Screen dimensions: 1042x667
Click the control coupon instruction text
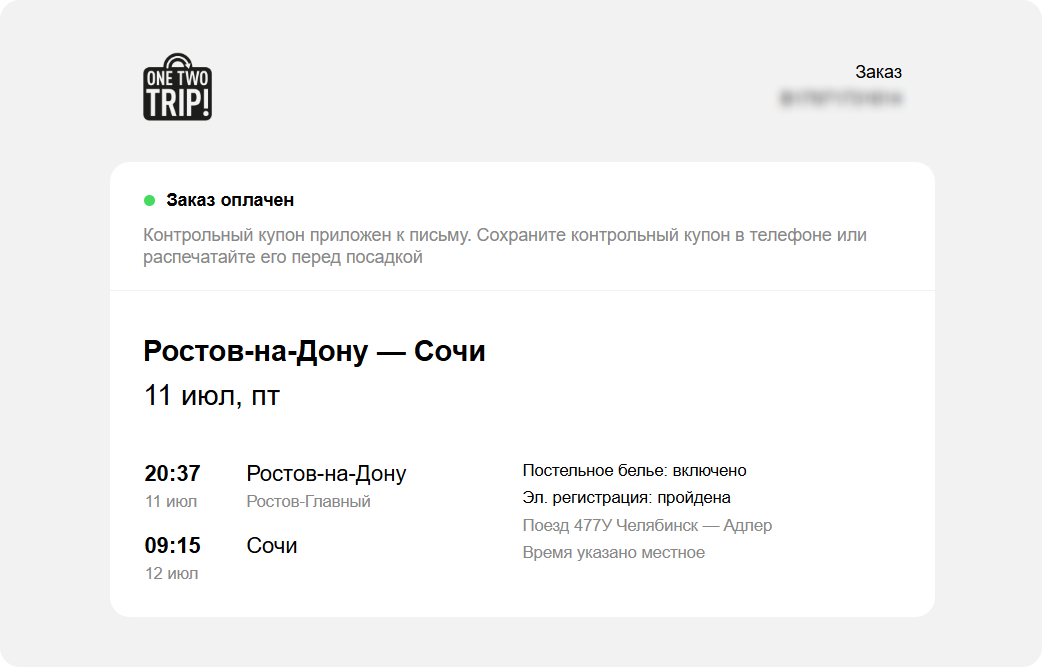504,246
